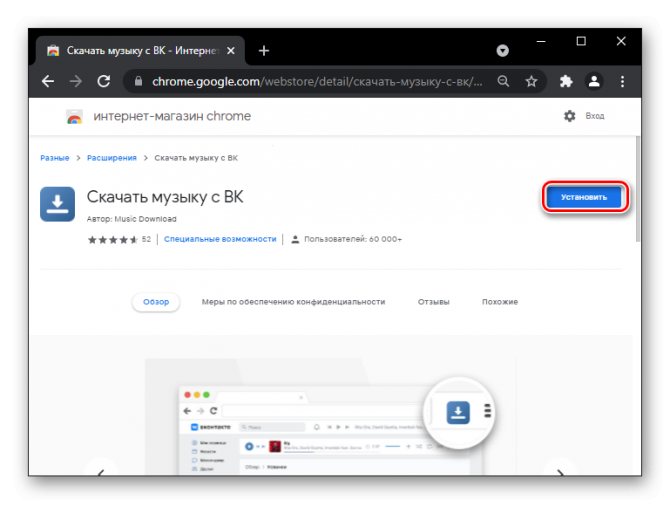Close the 'Скачать музыку с ВК' tab
This screenshot has height=513, width=670.
(231, 51)
